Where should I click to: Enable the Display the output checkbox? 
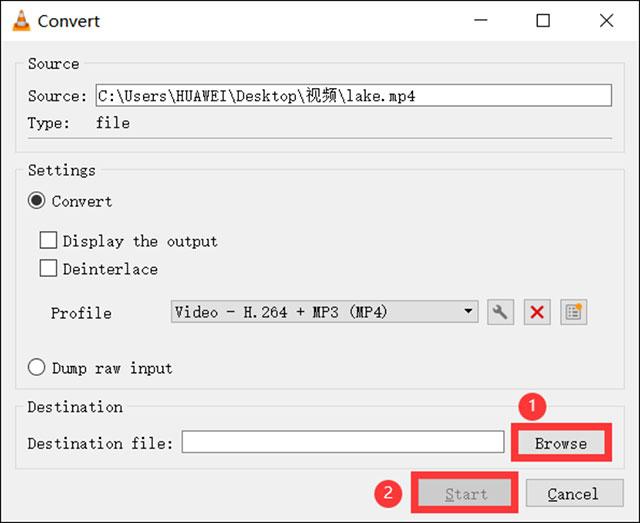(48, 241)
